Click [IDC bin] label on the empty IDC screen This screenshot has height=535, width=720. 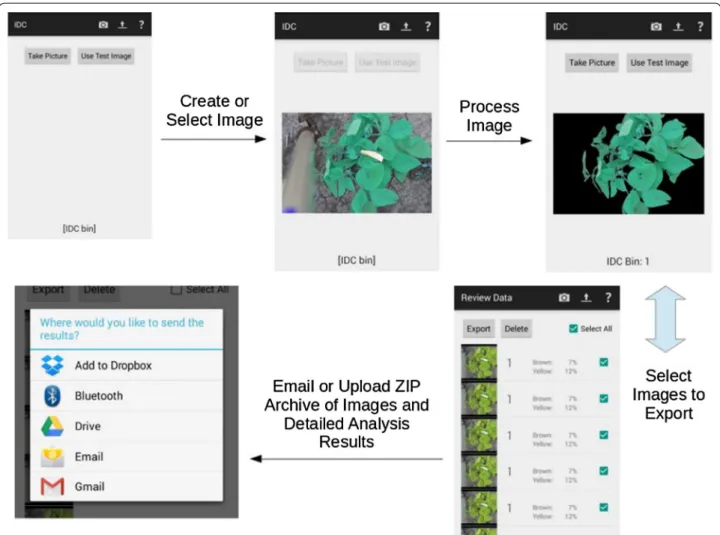point(79,228)
